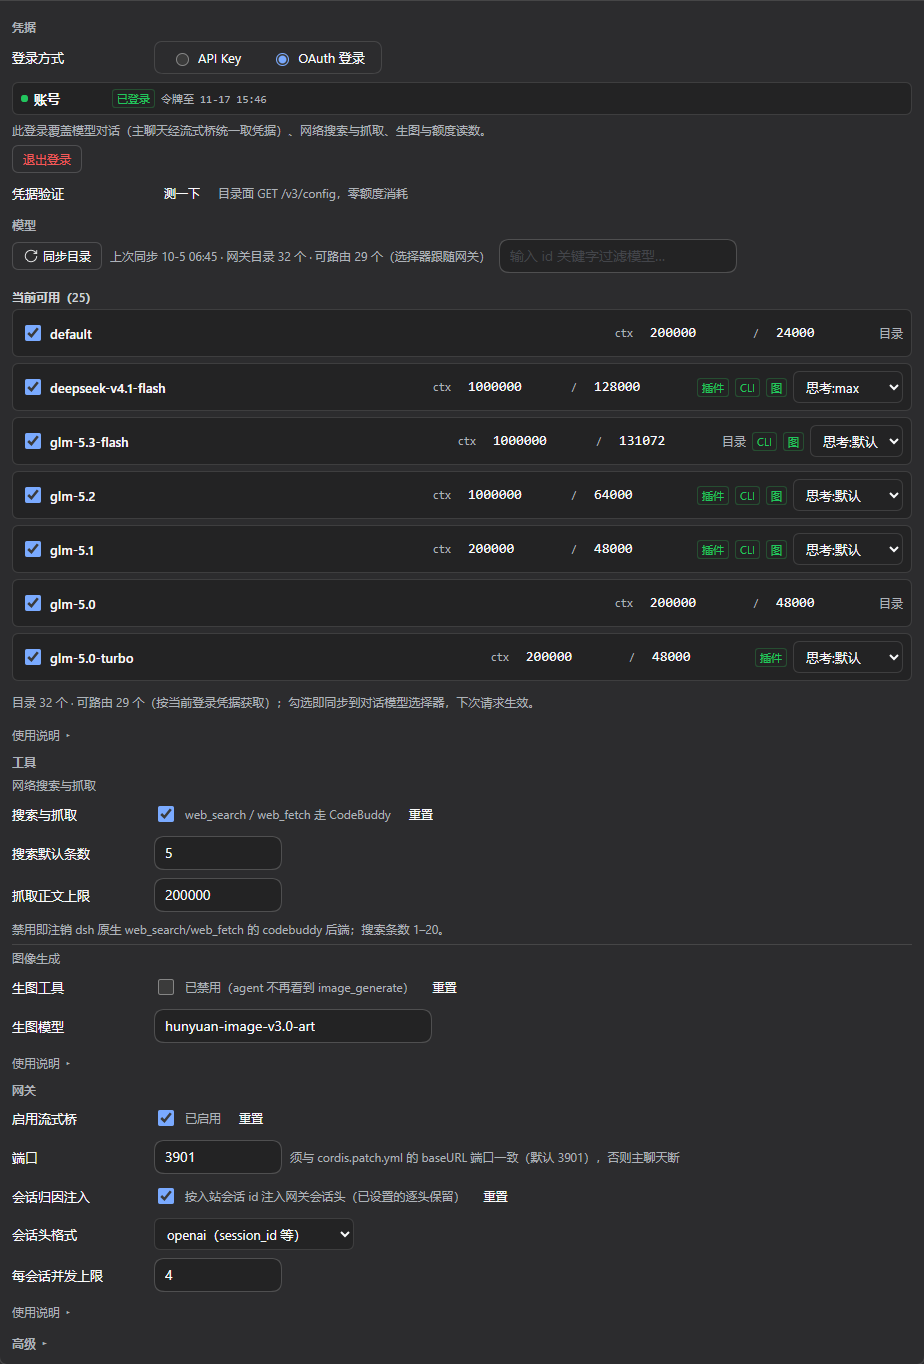Viewport: 924px width, 1364px height.
Task: Click the 图 badge in glm-5.3-flash row
Action: [x=793, y=442]
